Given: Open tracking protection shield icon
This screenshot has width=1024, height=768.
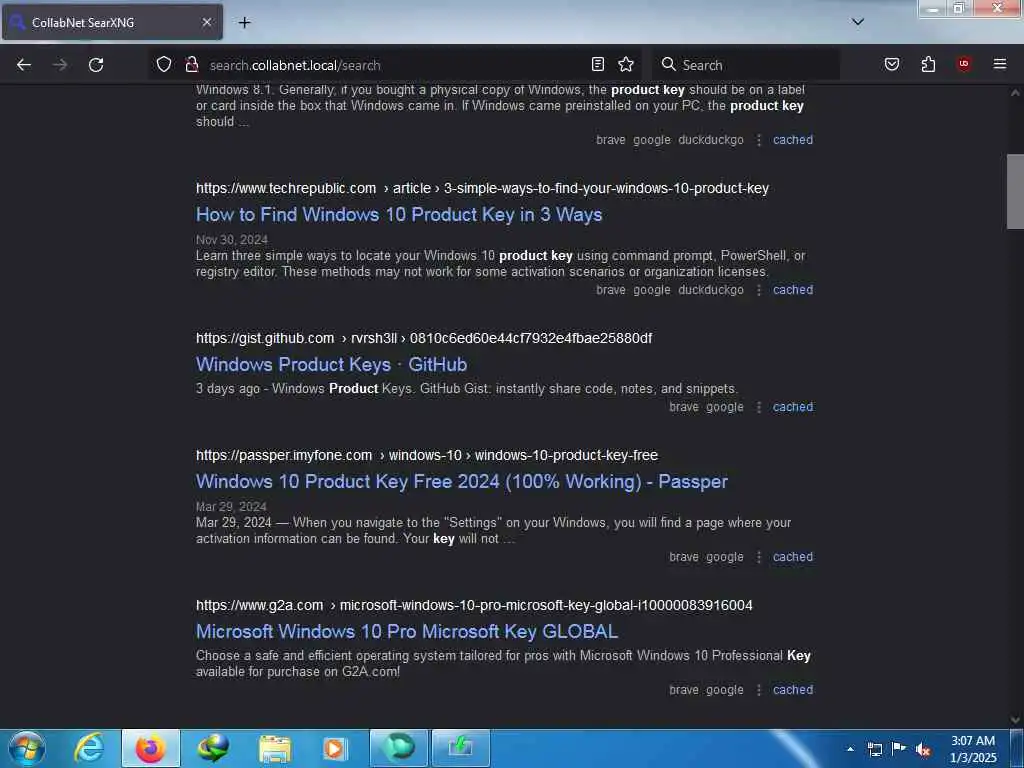Looking at the screenshot, I should tap(164, 64).
